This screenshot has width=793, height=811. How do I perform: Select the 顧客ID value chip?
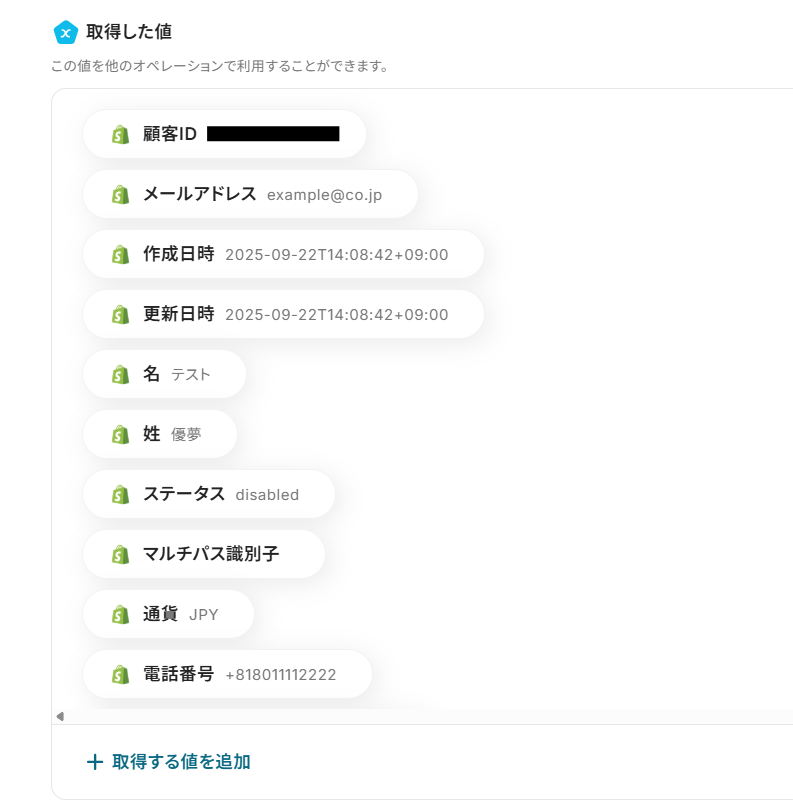coord(225,134)
